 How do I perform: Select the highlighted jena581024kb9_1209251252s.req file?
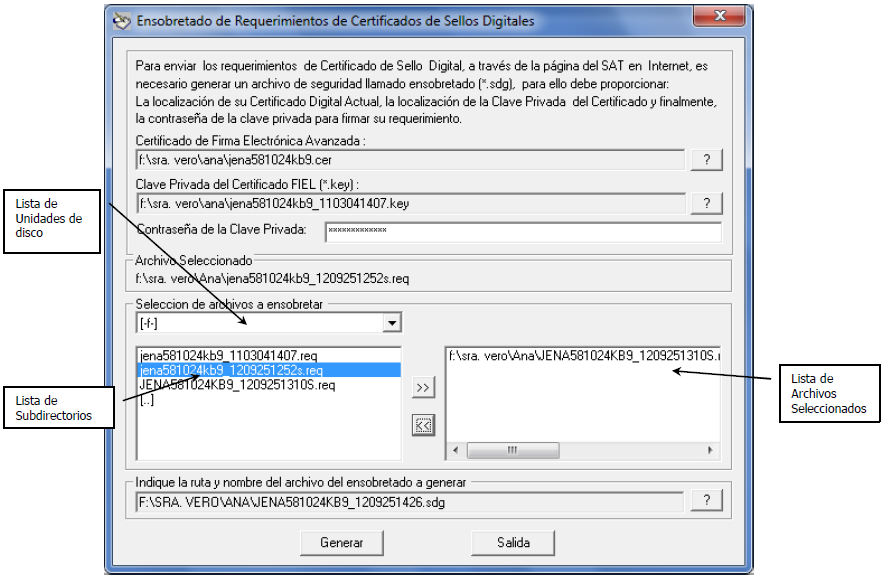pos(231,370)
